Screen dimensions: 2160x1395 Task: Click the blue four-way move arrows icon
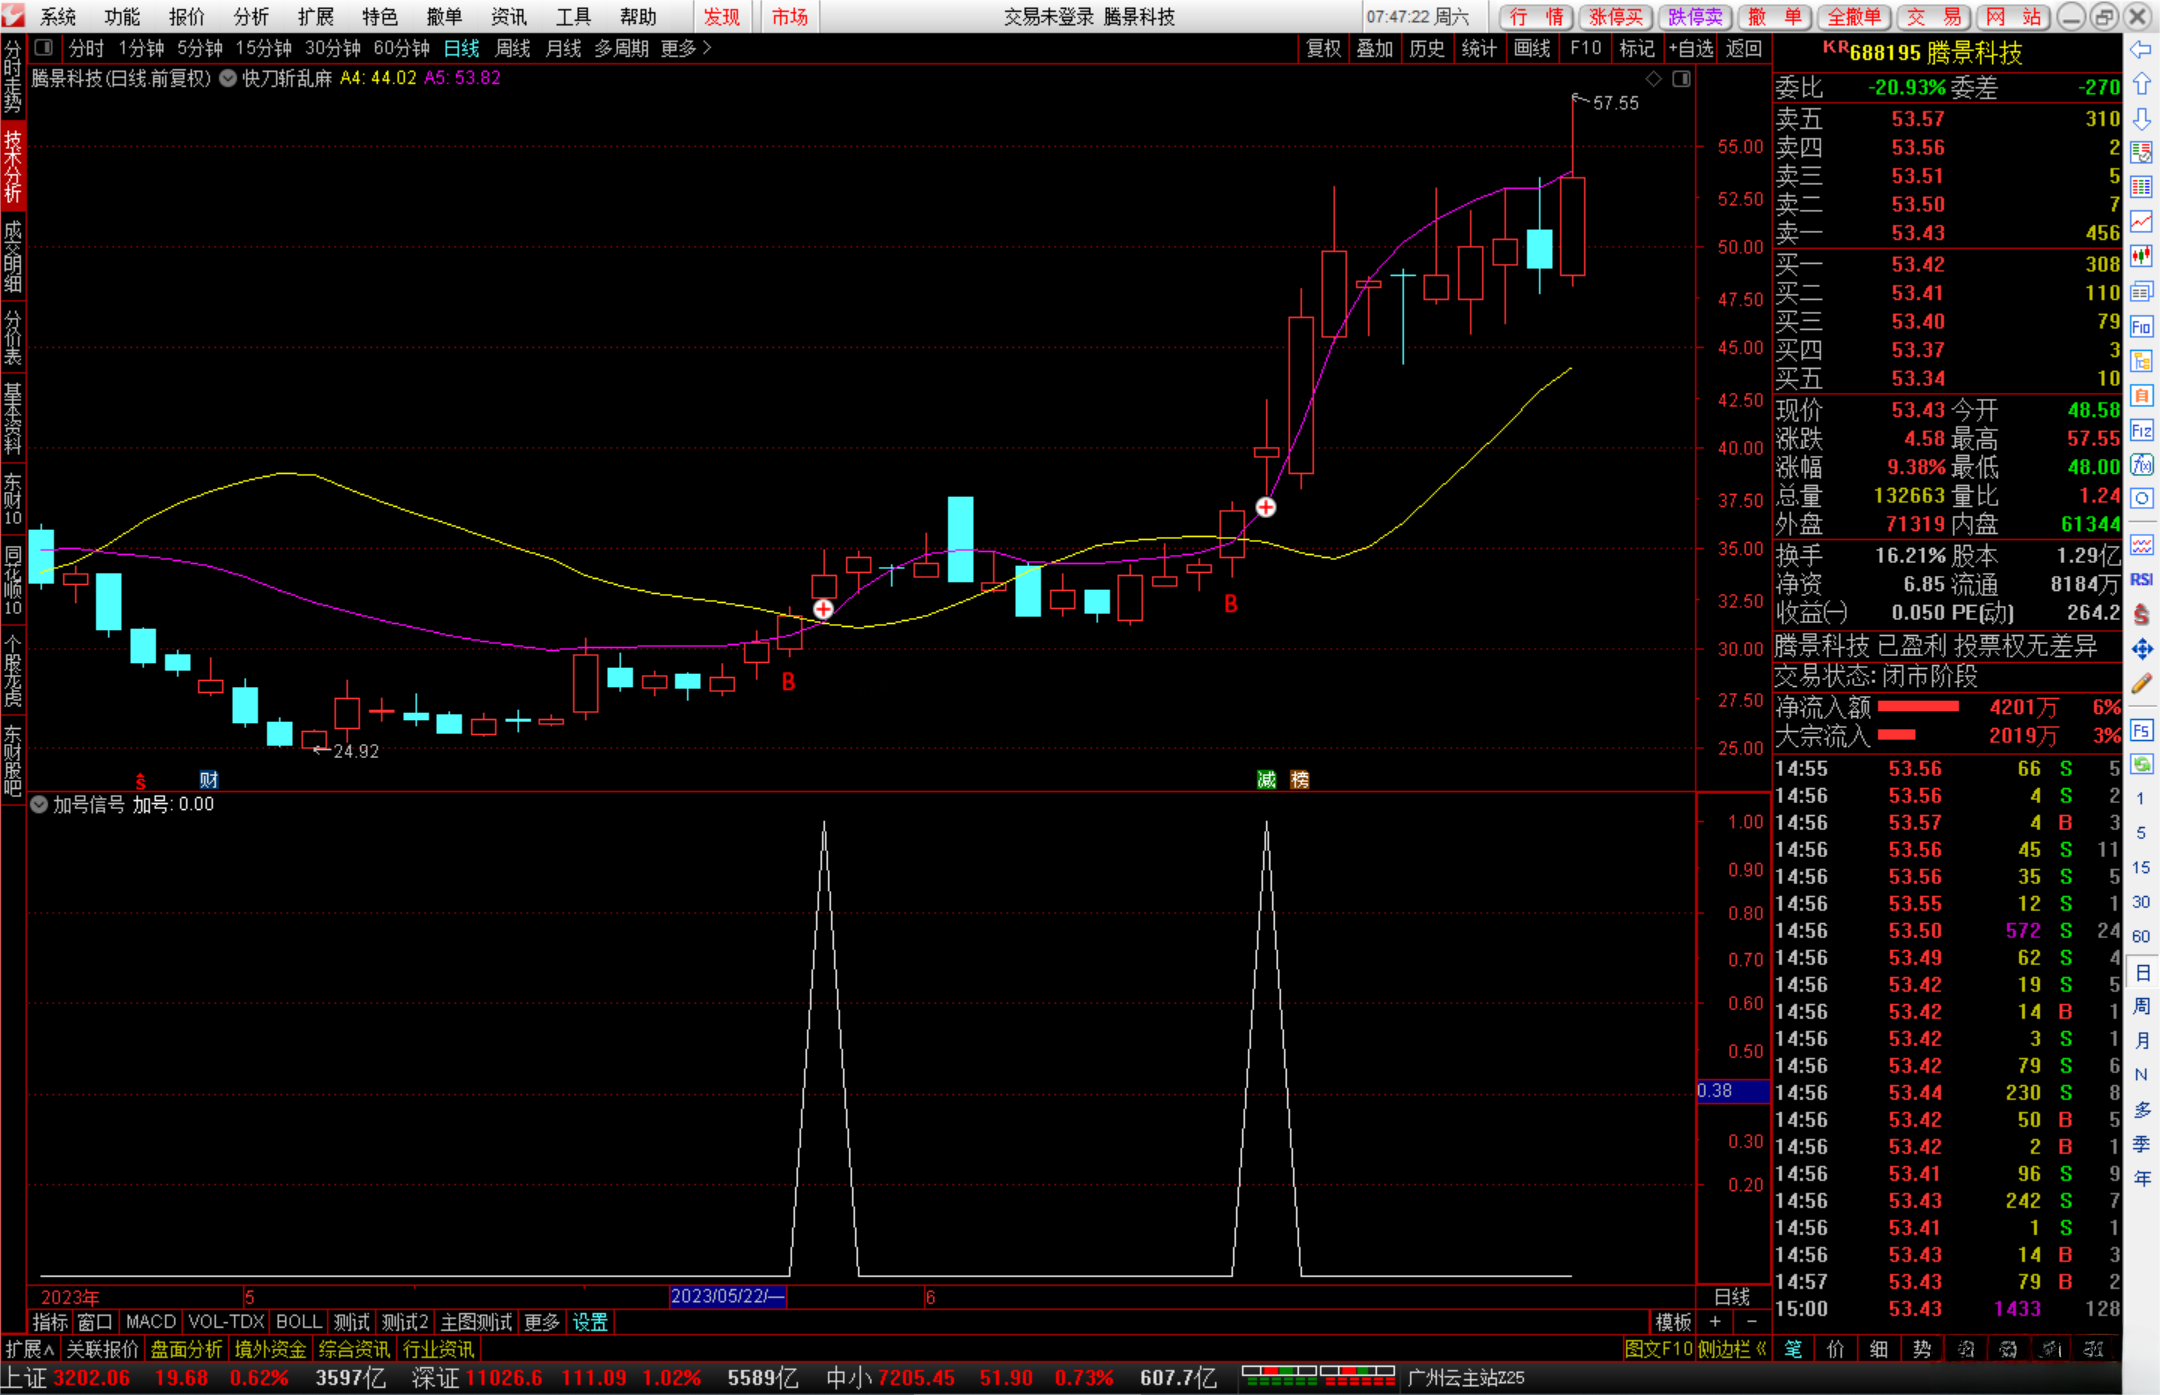(x=2141, y=650)
